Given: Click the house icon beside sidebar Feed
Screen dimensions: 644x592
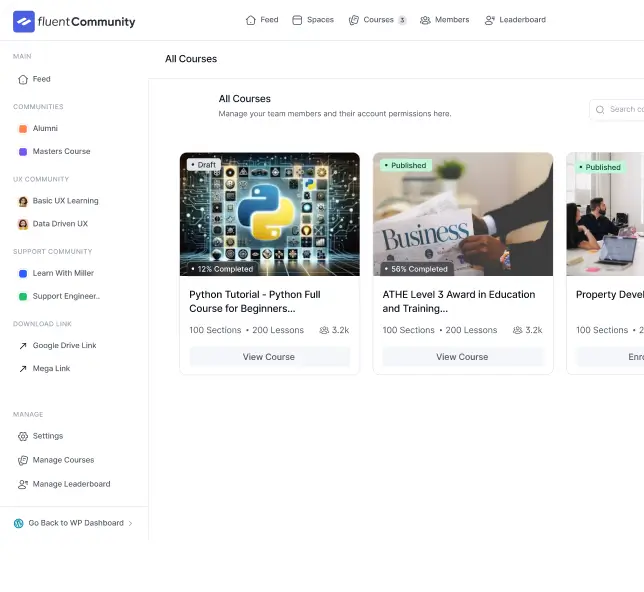Looking at the screenshot, I should click(23, 79).
